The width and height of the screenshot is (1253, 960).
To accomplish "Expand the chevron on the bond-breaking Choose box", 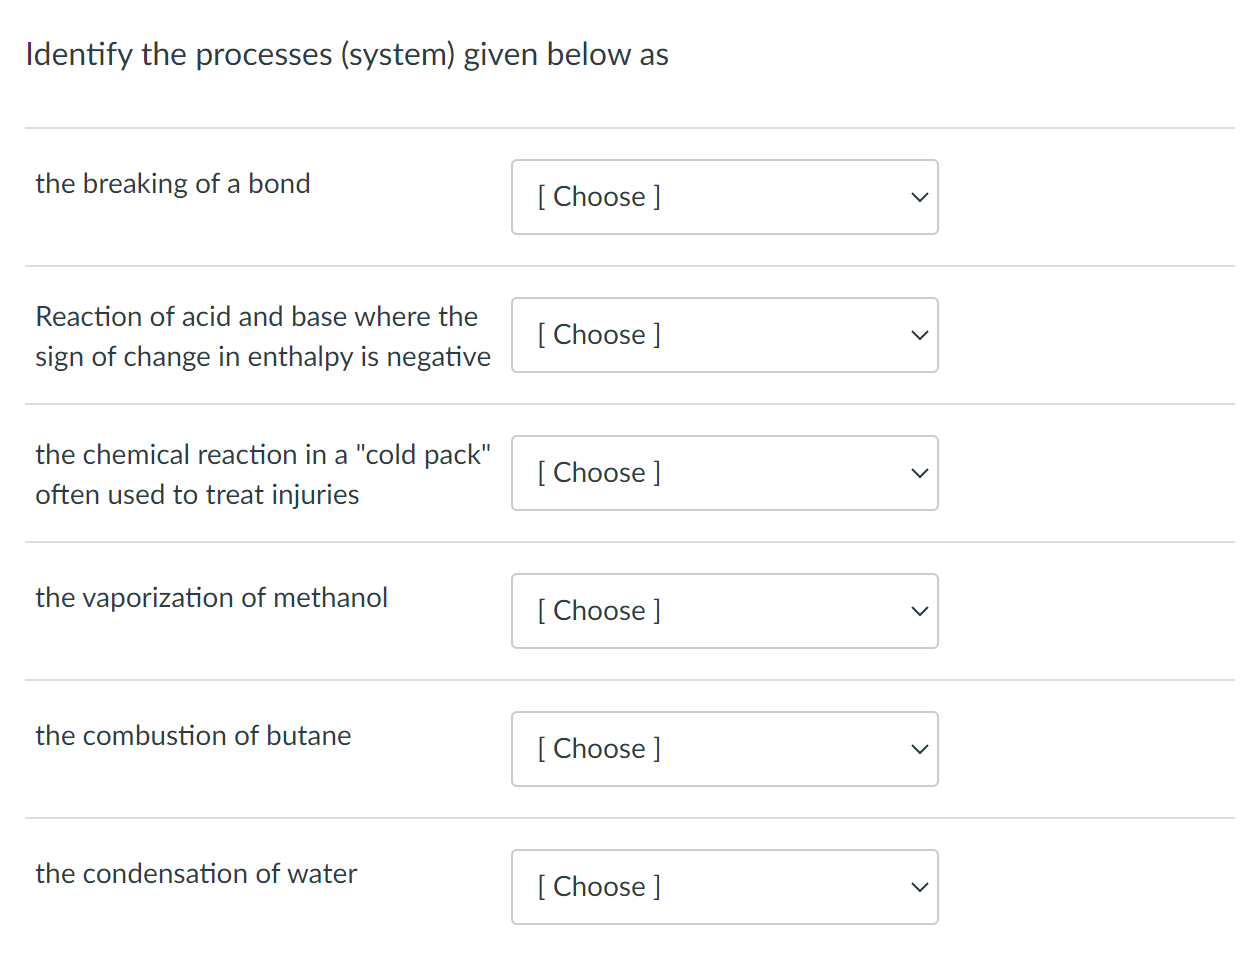I will (918, 197).
